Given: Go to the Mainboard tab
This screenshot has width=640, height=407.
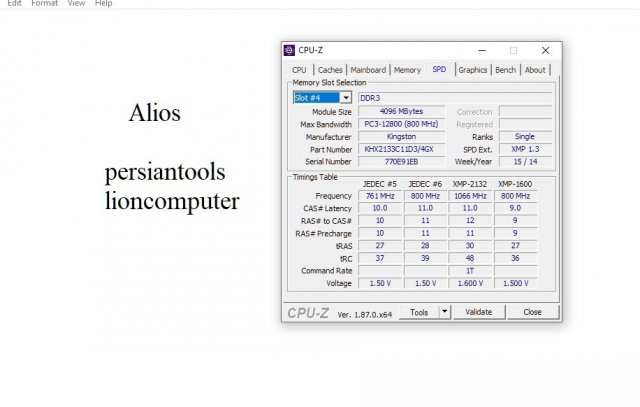Looking at the screenshot, I should (x=368, y=70).
